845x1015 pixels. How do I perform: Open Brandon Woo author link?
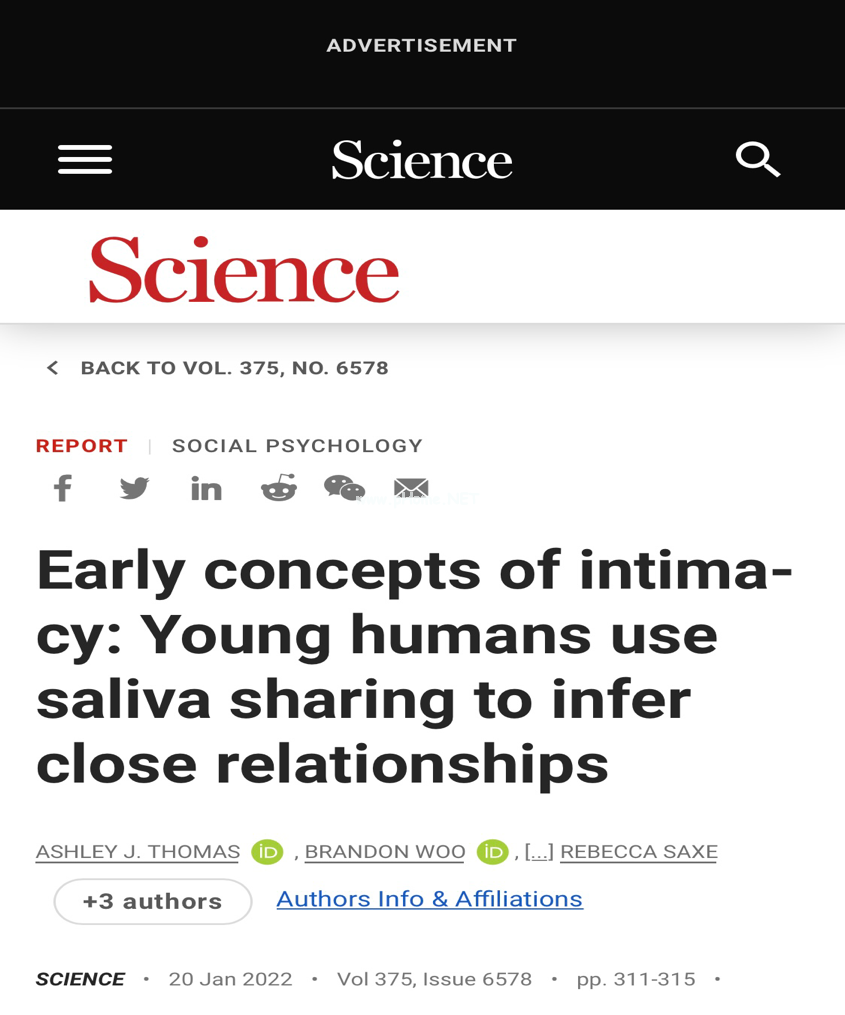[385, 852]
